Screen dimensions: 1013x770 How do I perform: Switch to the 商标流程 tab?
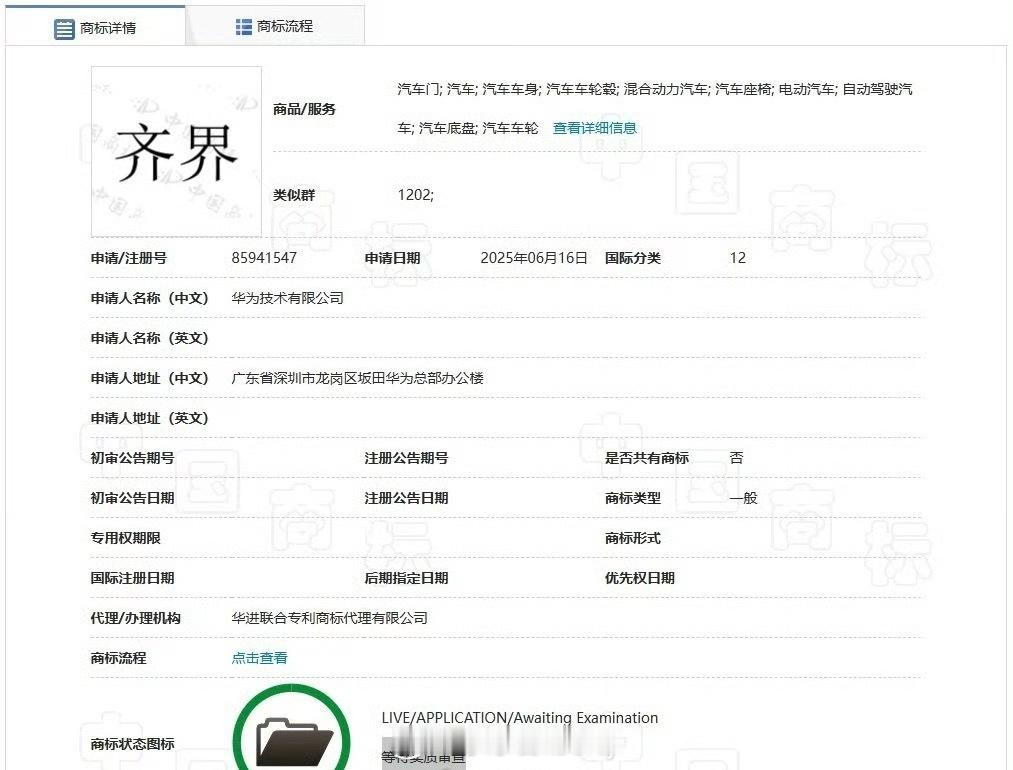pyautogui.click(x=278, y=25)
